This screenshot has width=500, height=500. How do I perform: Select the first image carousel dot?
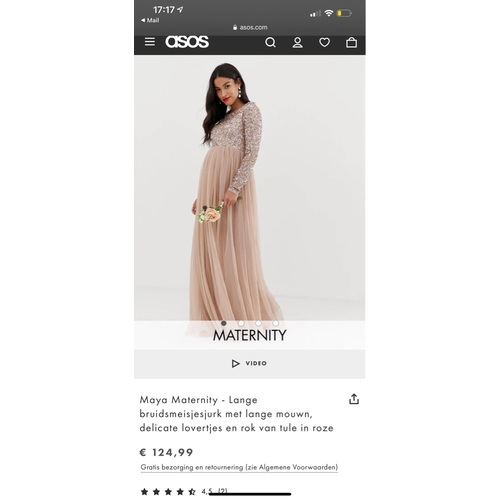click(224, 323)
